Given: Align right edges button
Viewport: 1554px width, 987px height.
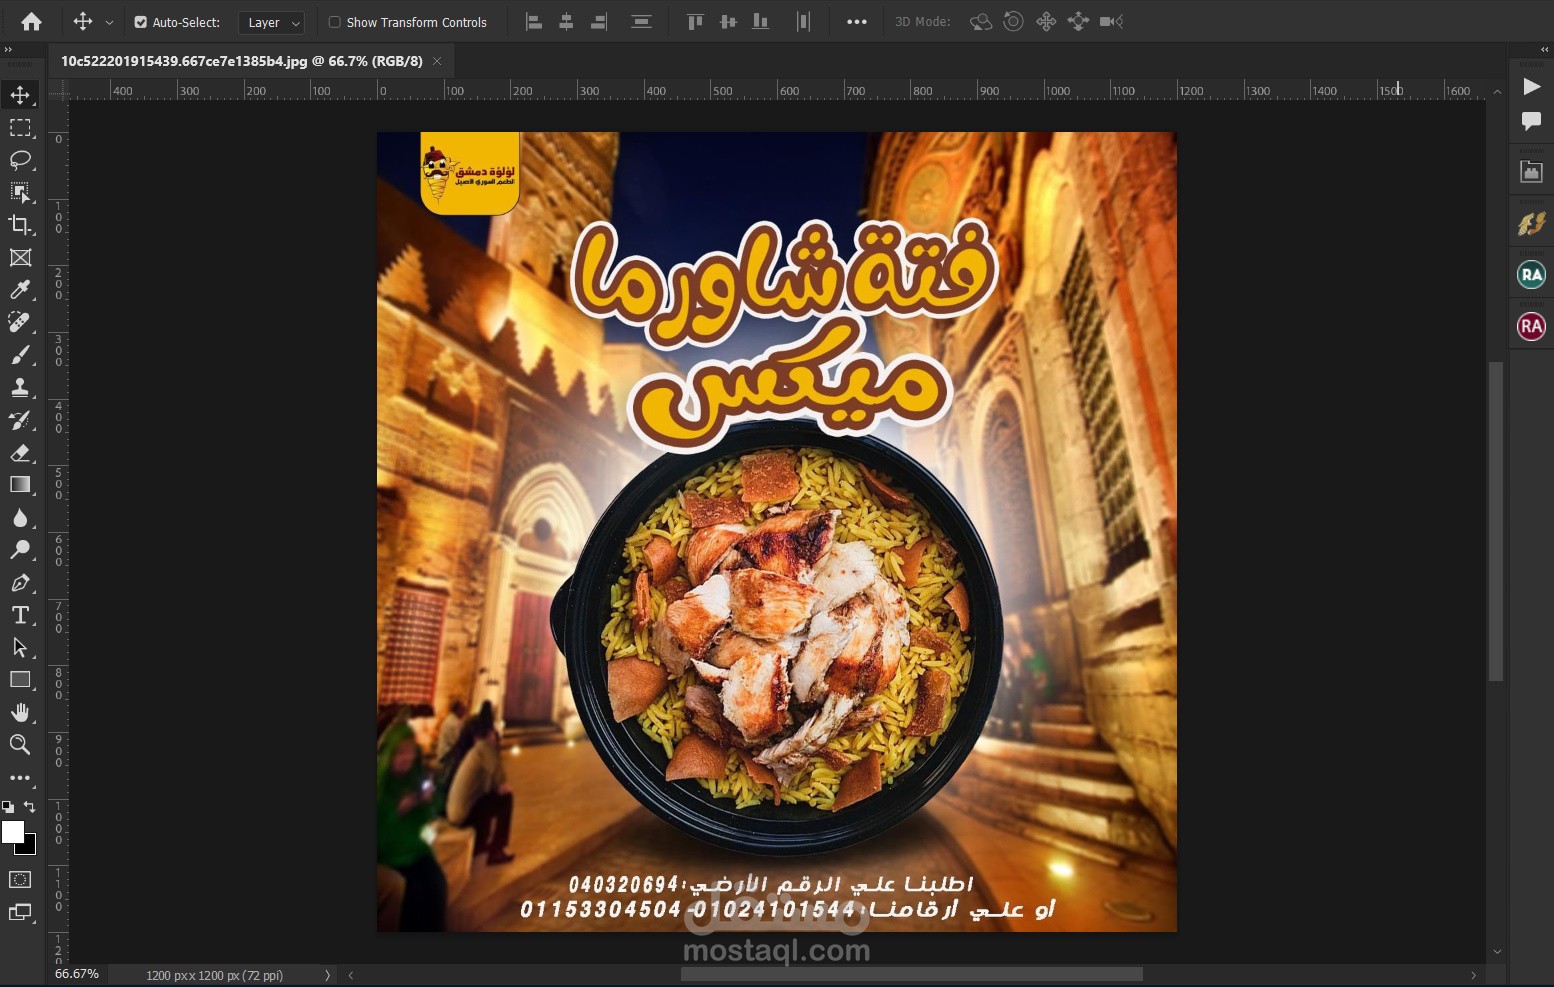Looking at the screenshot, I should (598, 21).
